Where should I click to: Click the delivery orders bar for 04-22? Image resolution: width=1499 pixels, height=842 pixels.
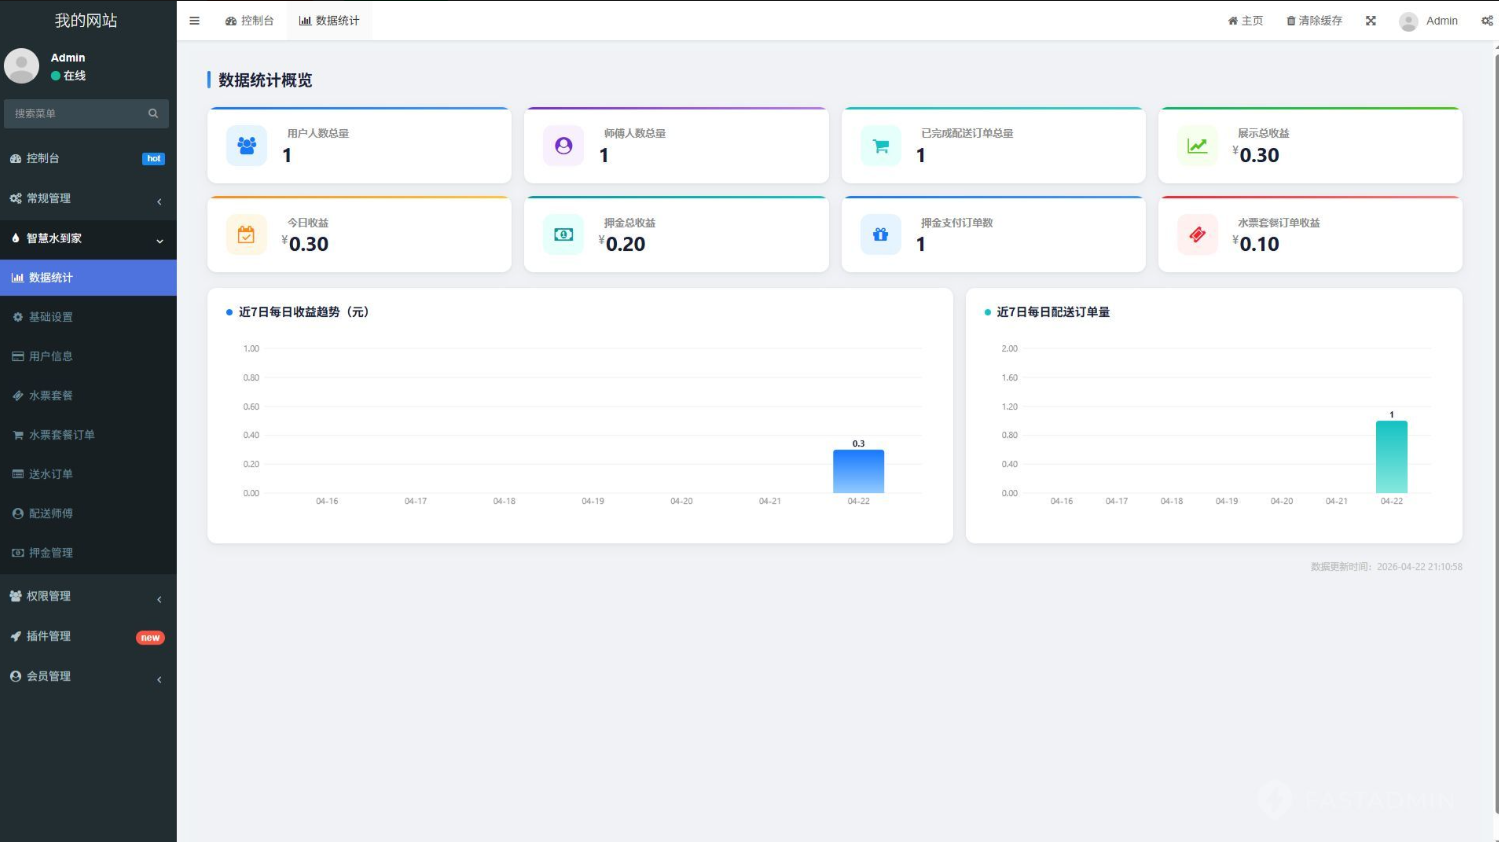1391,457
